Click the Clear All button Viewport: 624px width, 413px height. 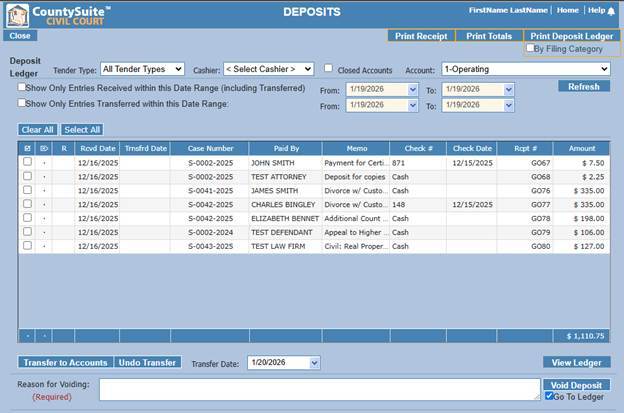click(37, 130)
